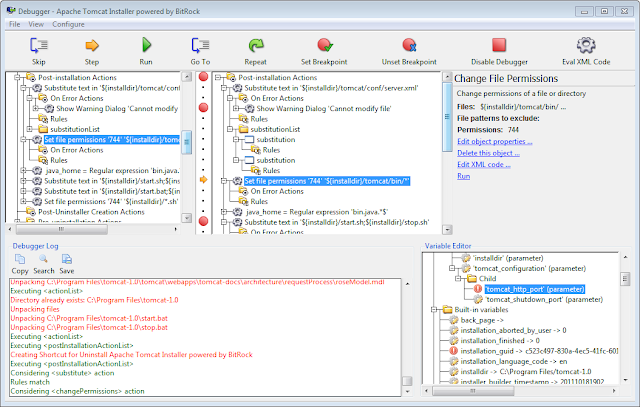The height and width of the screenshot is (407, 640).
Task: Select Post-Uninstaller Creation Actions row
Action: (x=91, y=212)
